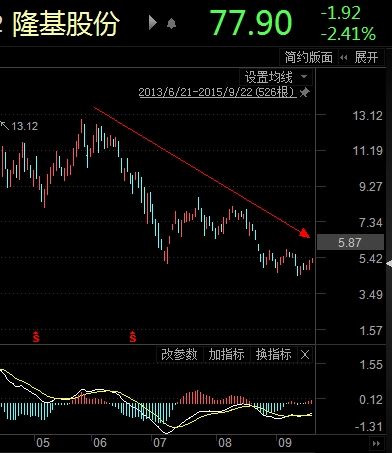Click the second red S marker near 06

tap(133, 337)
